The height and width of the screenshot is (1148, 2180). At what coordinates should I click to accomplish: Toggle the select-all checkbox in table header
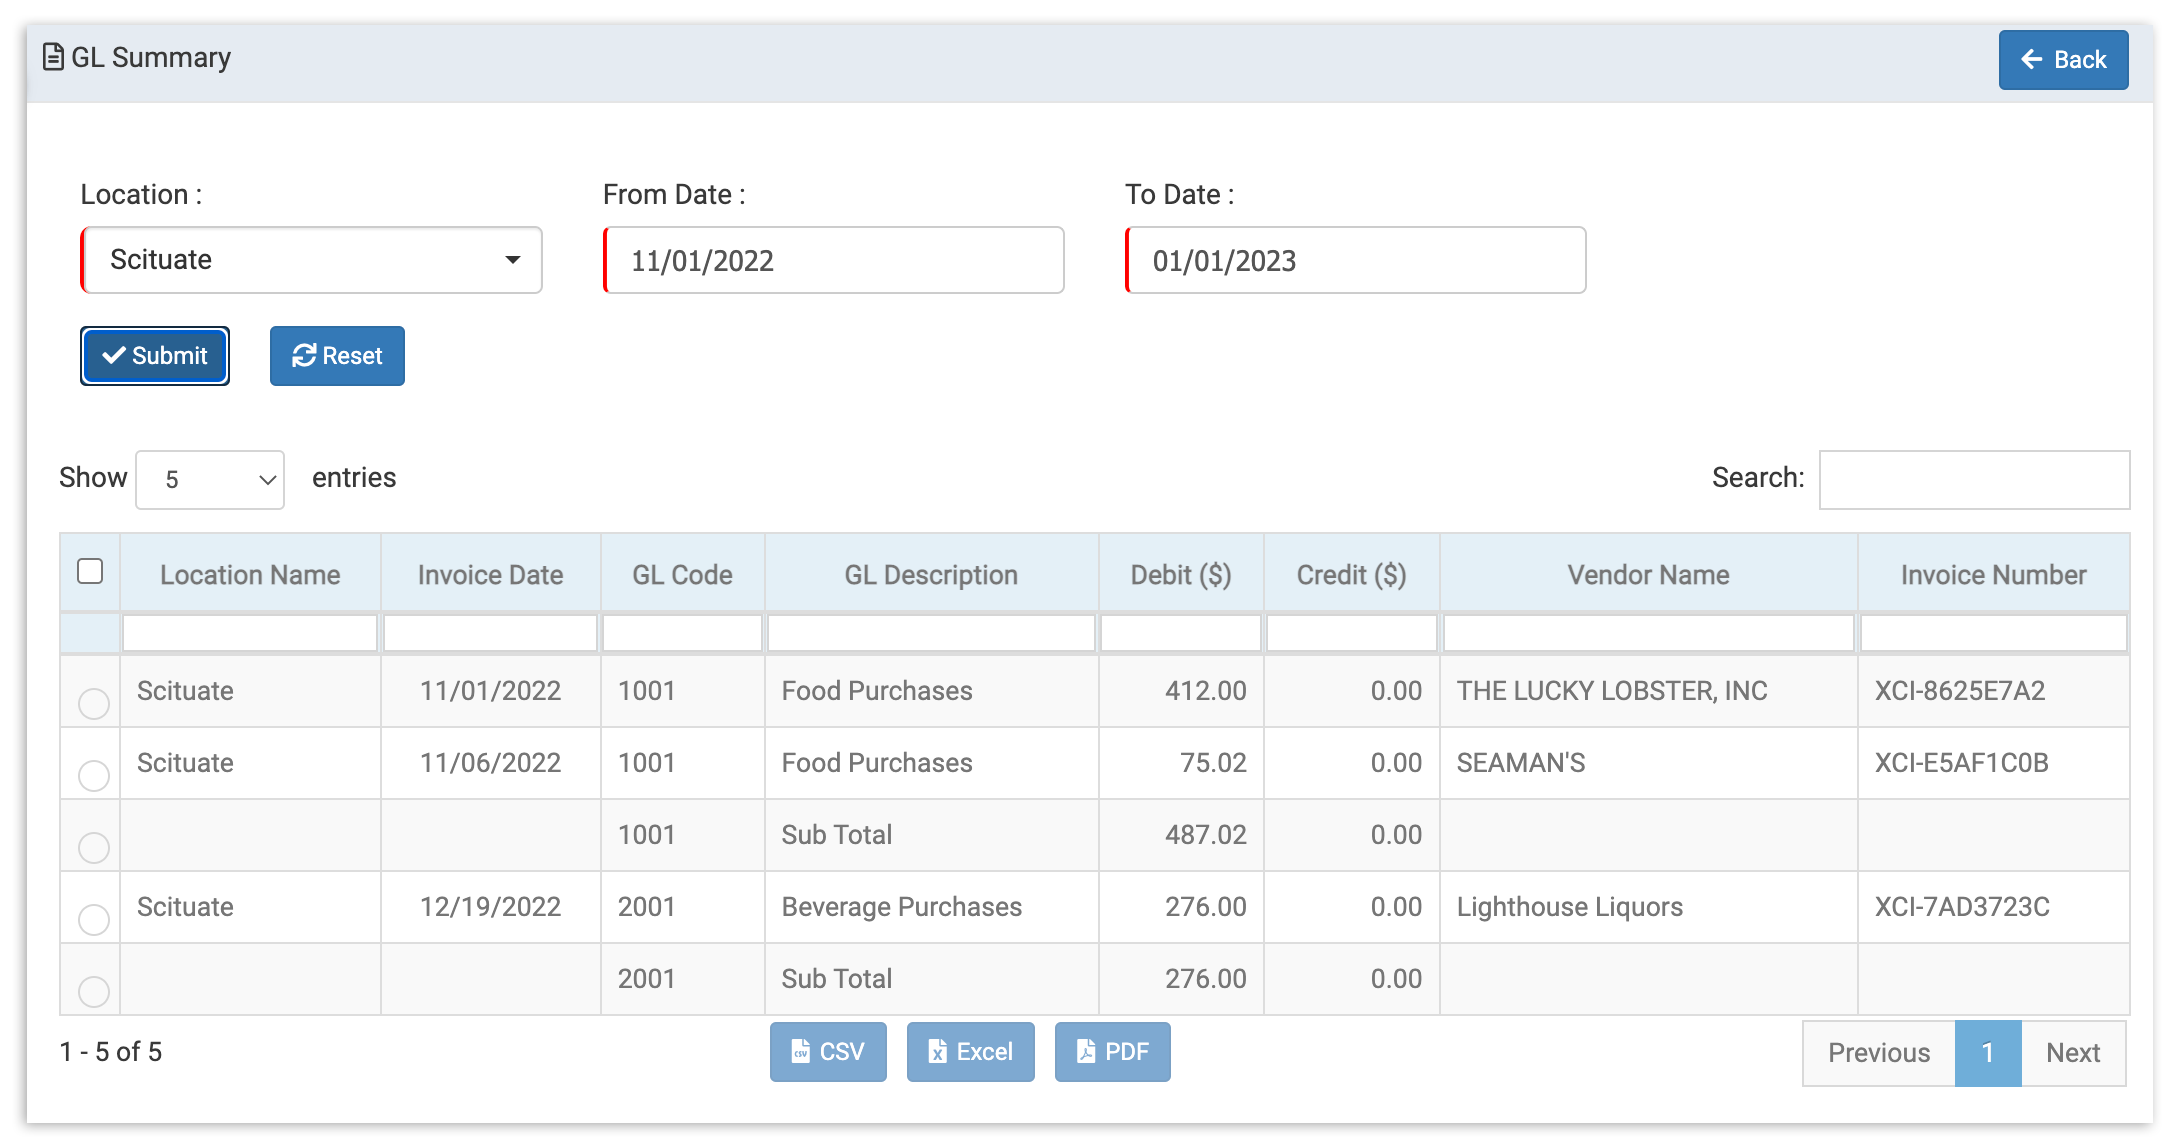[x=91, y=570]
